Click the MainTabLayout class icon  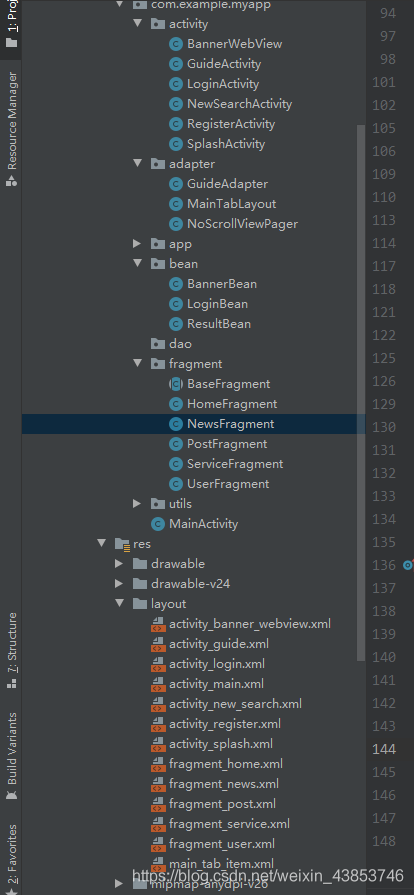176,204
